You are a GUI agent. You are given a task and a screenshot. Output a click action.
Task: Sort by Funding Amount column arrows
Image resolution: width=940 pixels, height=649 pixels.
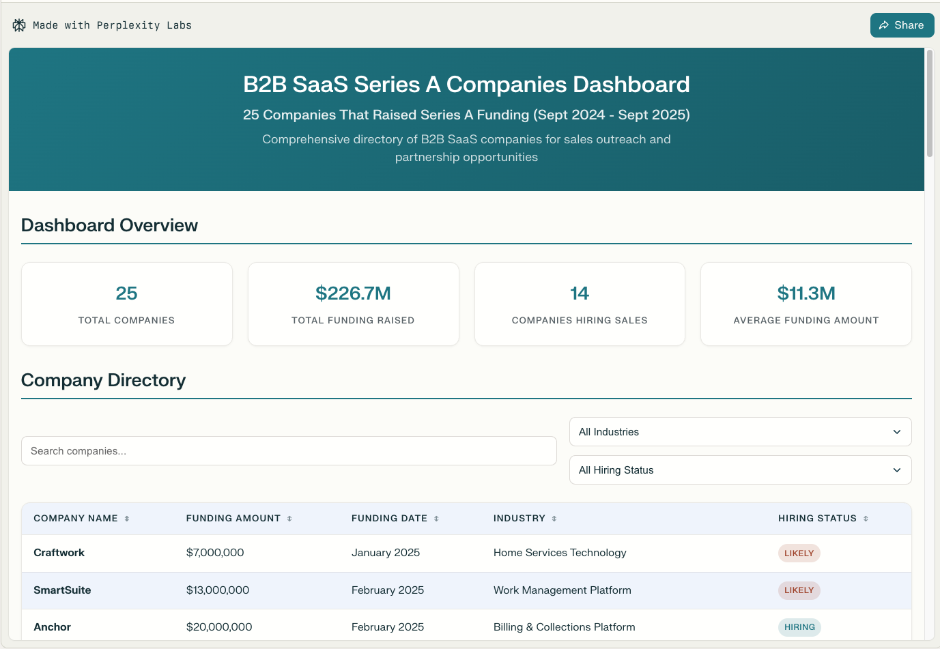[290, 519]
